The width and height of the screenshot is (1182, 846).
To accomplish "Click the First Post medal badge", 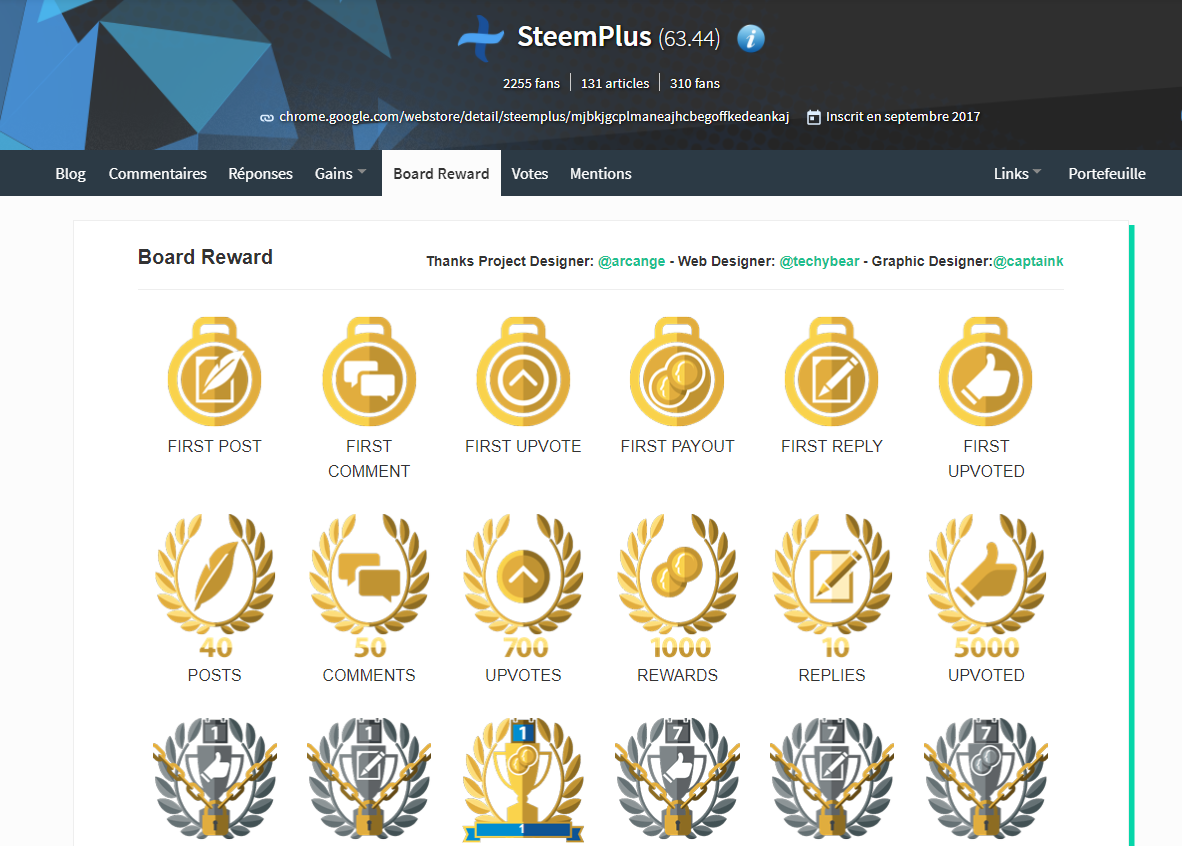I will coord(215,372).
